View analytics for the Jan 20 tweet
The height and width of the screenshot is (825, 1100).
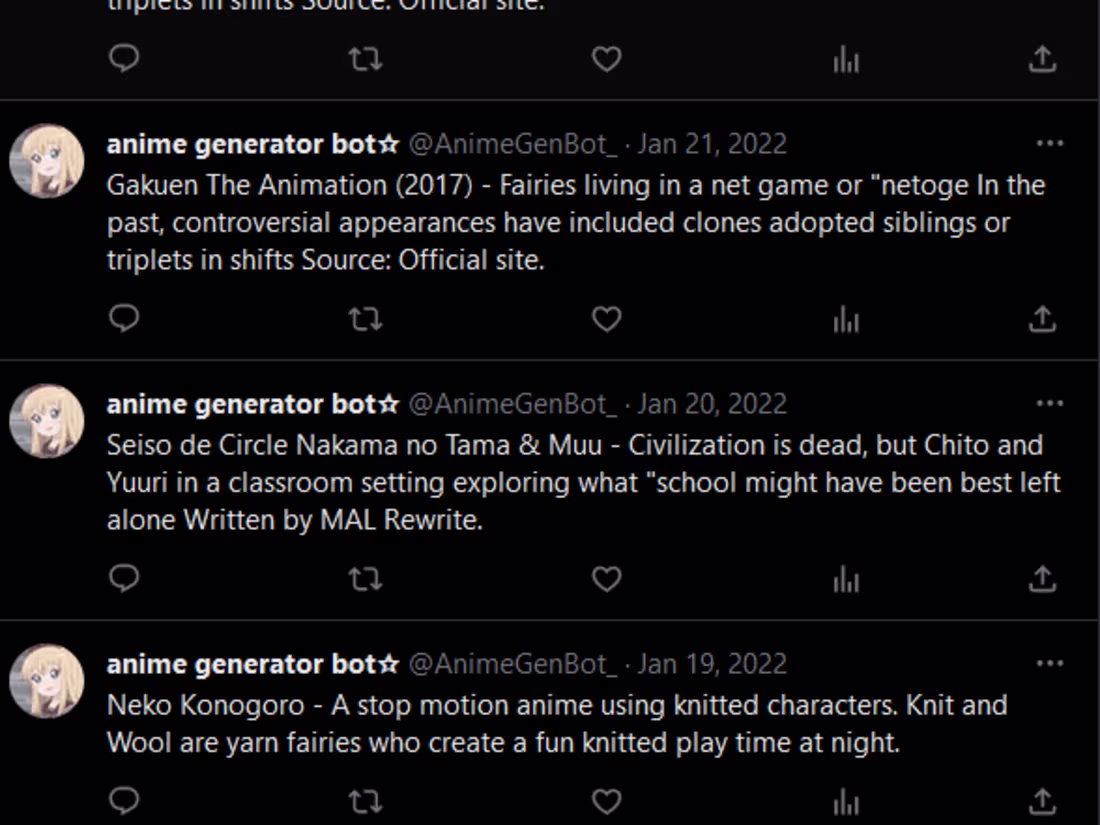click(845, 578)
